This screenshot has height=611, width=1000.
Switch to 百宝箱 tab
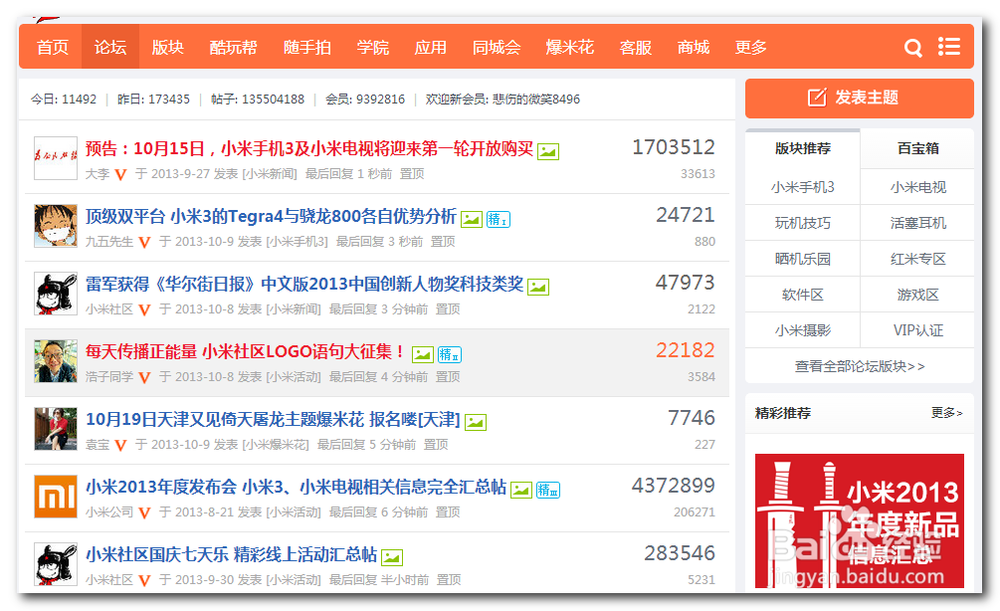pyautogui.click(x=918, y=149)
